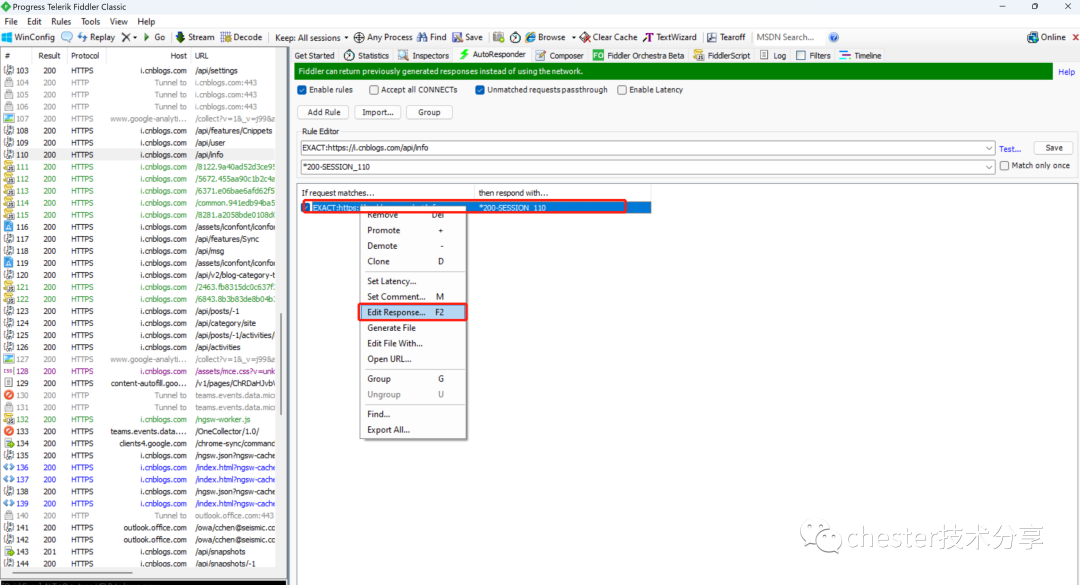Open the Log tab
This screenshot has height=585, width=1080.
click(773, 55)
